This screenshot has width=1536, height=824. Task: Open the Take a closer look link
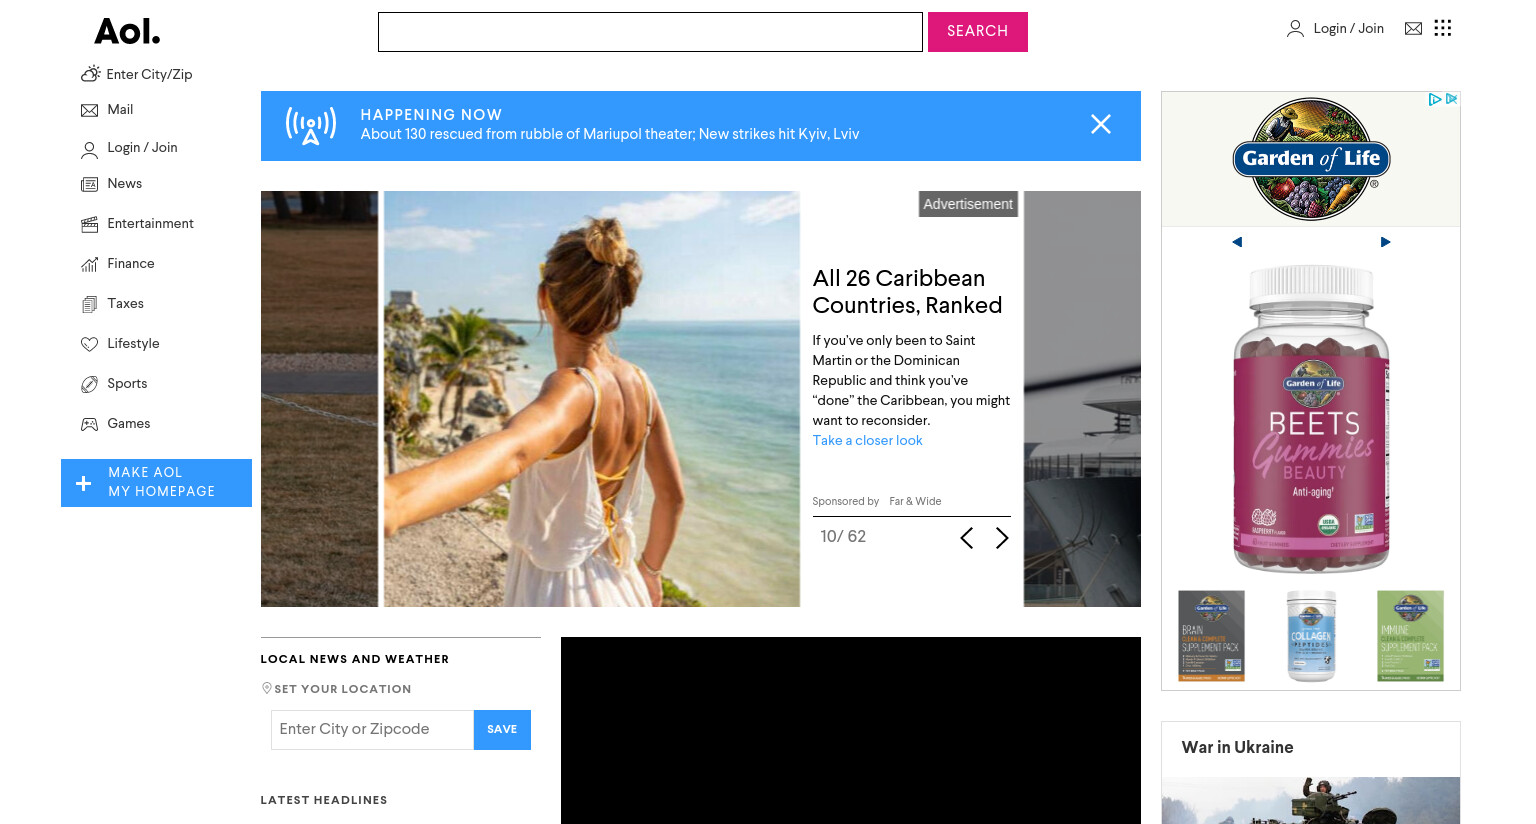(867, 441)
